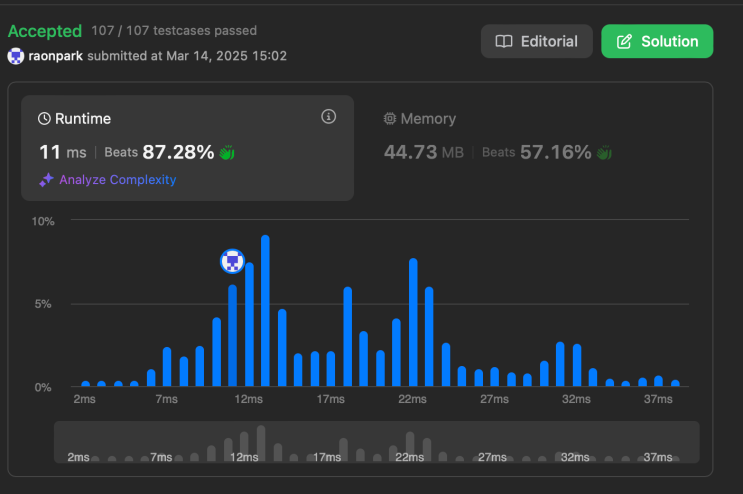Click the sparkle icon by Analyze Complexity
Image resolution: width=743 pixels, height=494 pixels.
[46, 180]
